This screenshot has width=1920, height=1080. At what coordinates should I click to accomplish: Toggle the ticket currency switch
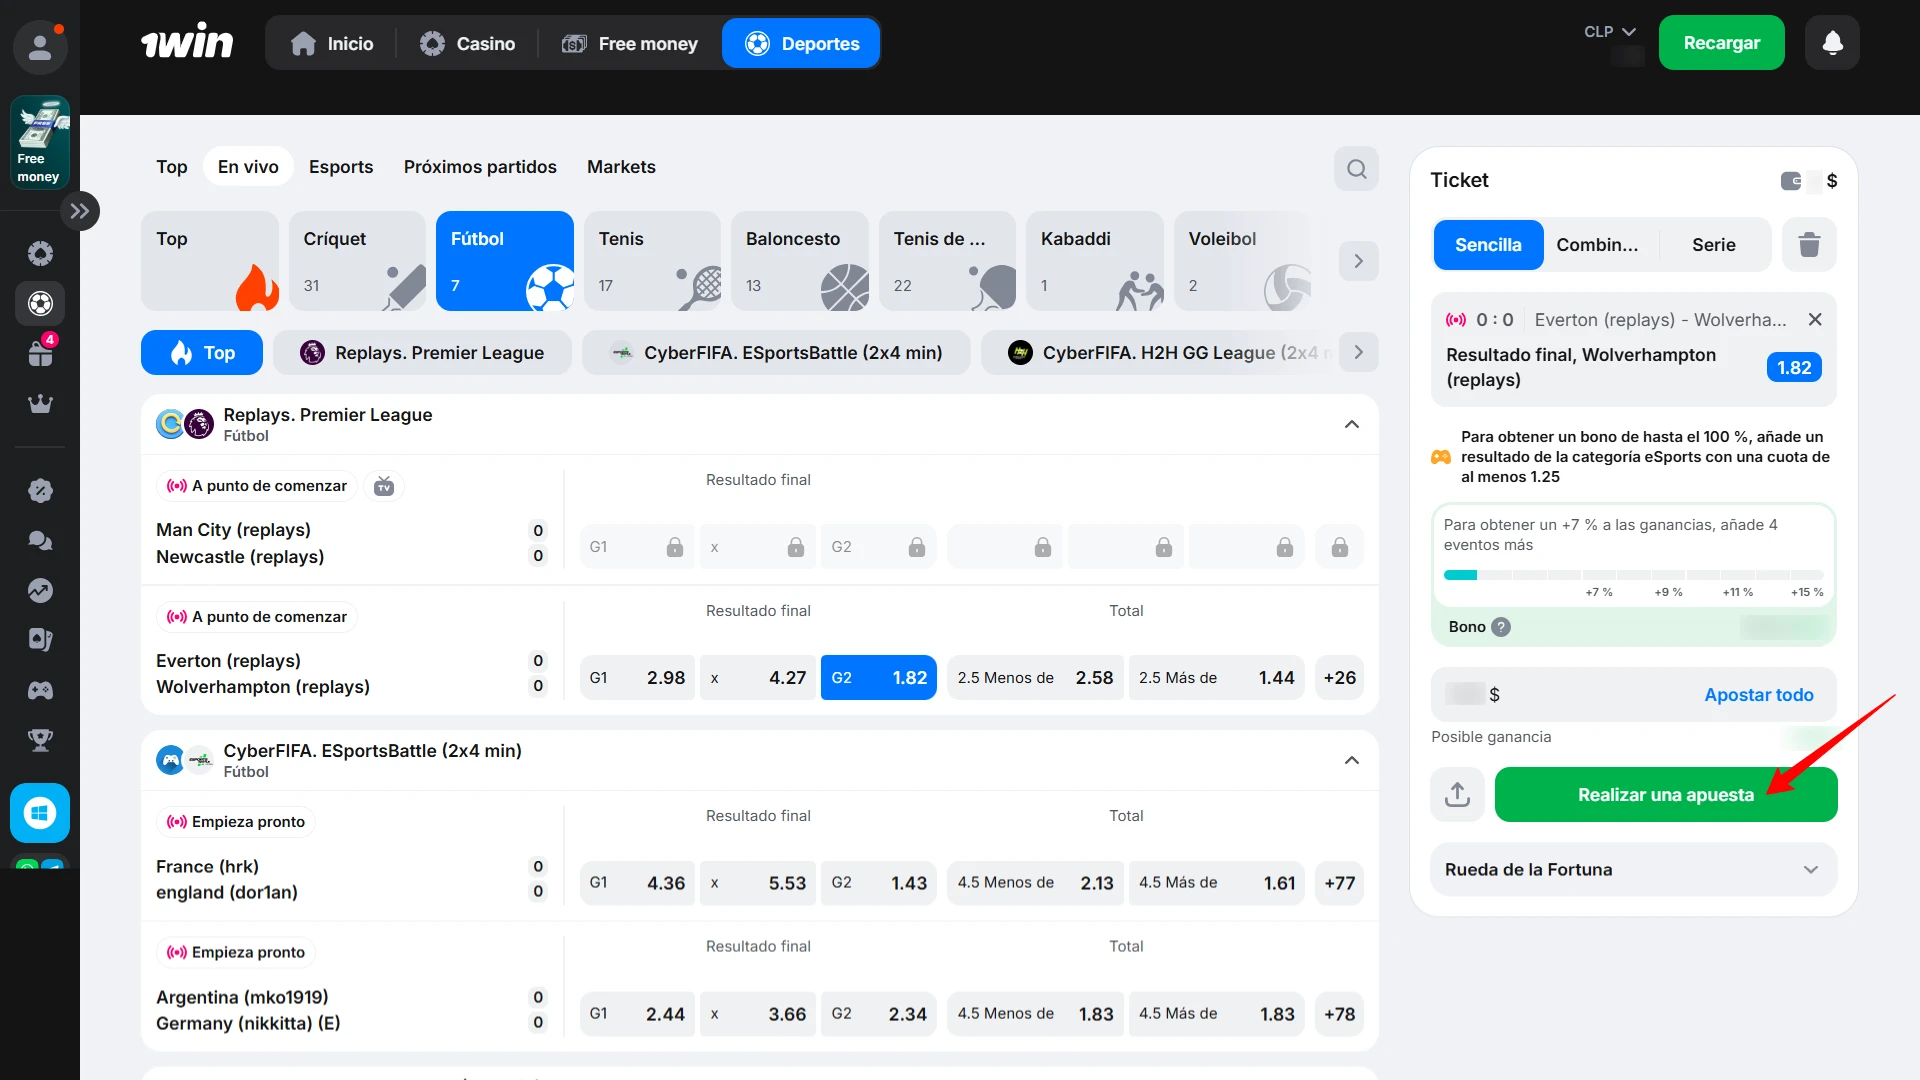[x=1791, y=181]
